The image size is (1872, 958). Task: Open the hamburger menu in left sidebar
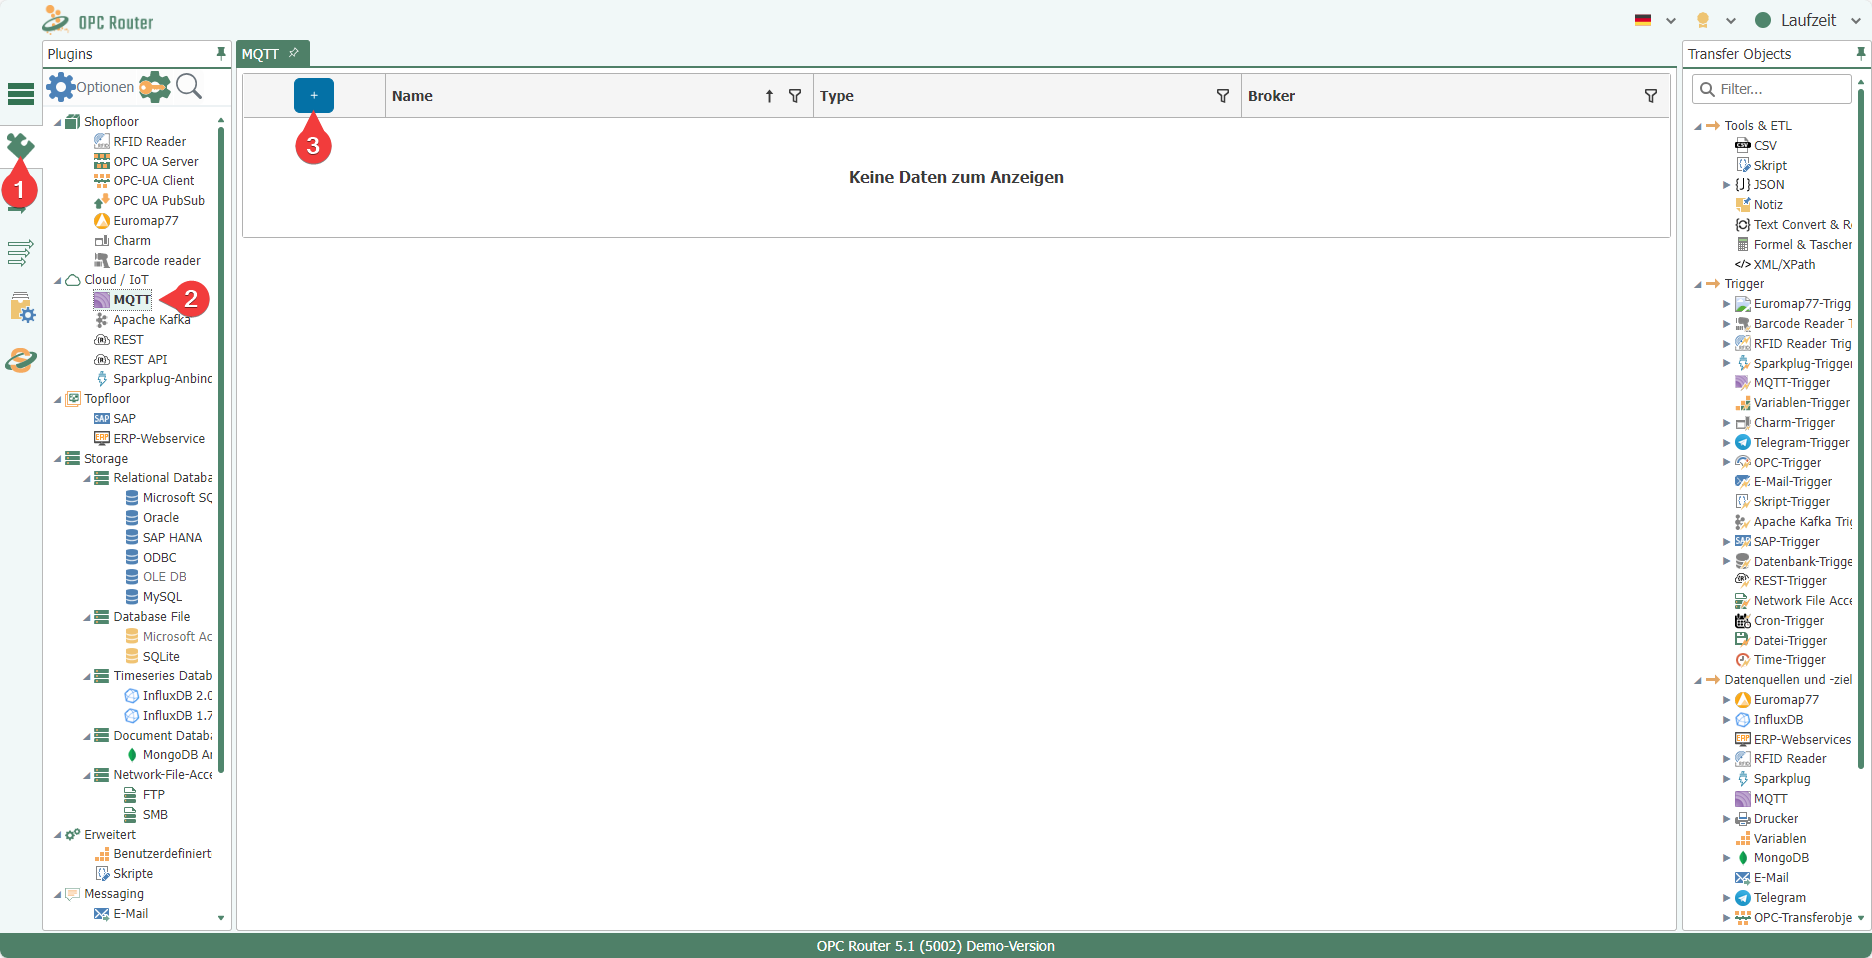21,94
